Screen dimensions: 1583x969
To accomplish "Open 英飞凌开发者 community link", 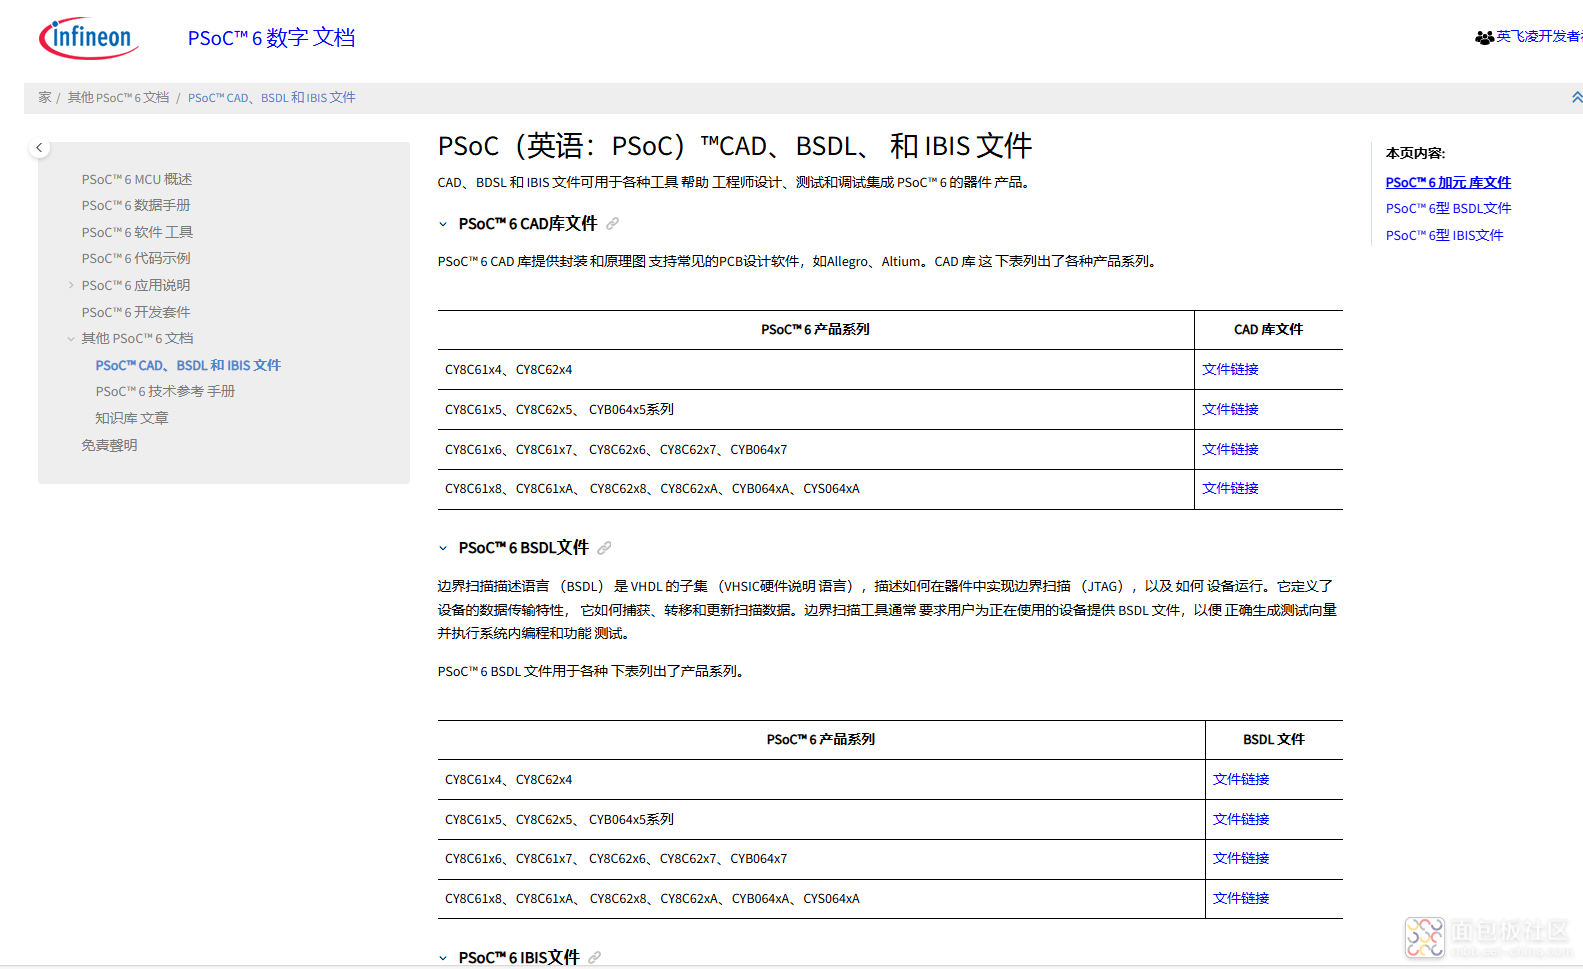I will (x=1539, y=36).
